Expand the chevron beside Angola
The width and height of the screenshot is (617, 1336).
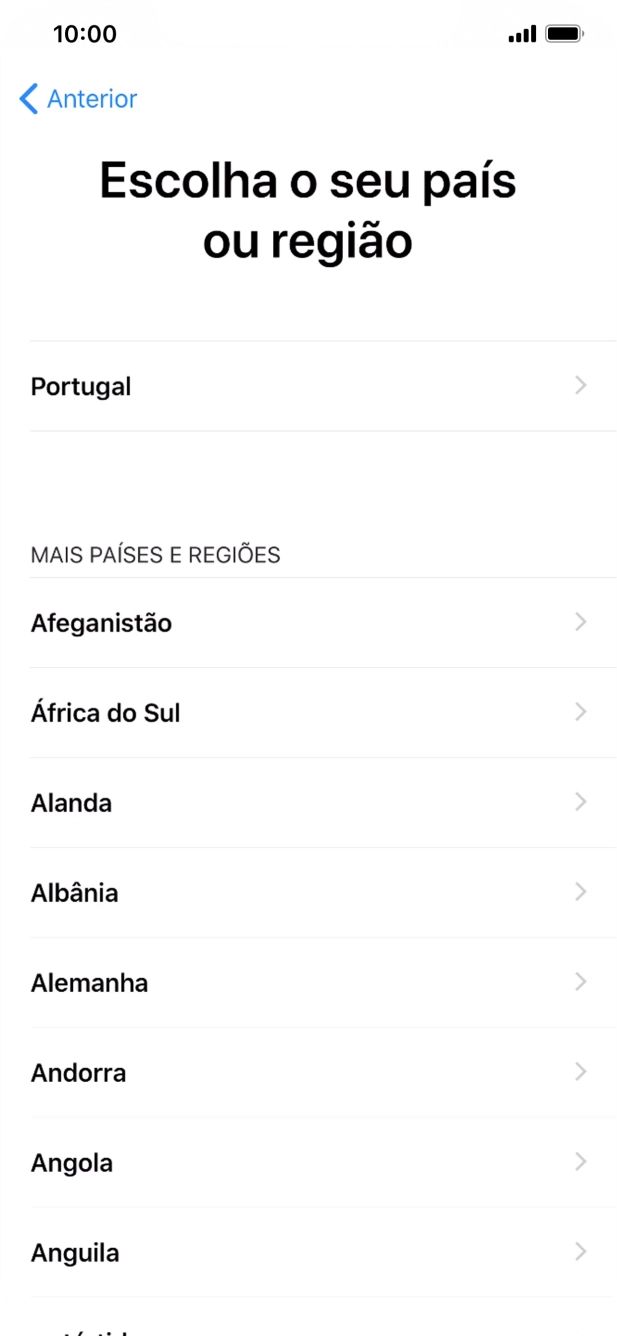pos(581,1162)
